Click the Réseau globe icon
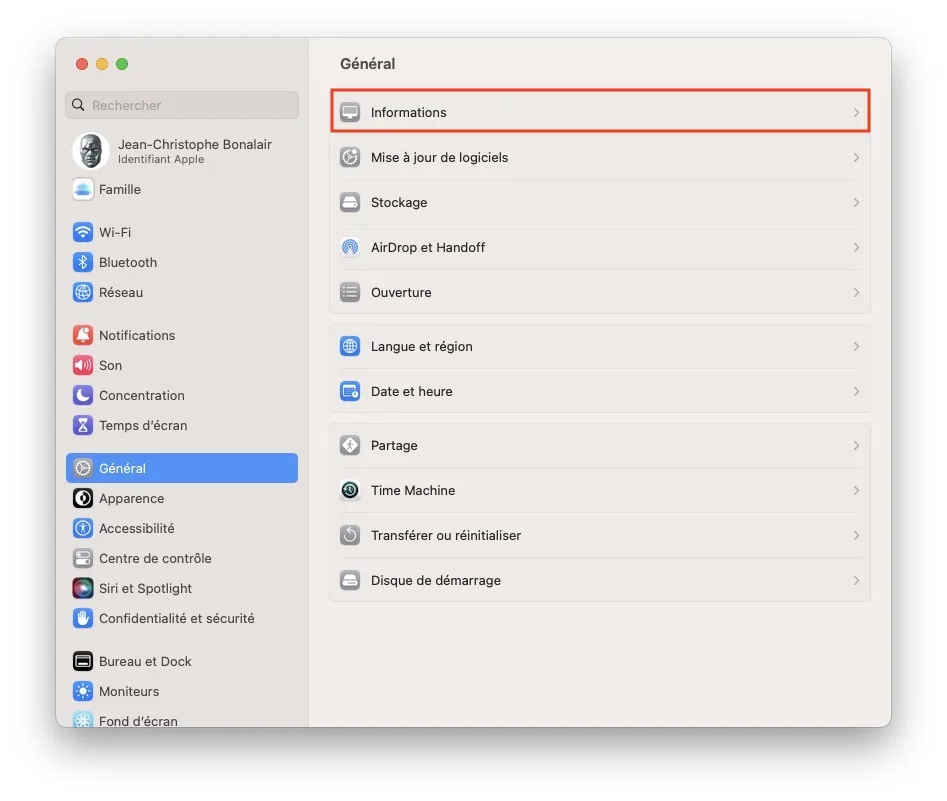 coord(83,292)
